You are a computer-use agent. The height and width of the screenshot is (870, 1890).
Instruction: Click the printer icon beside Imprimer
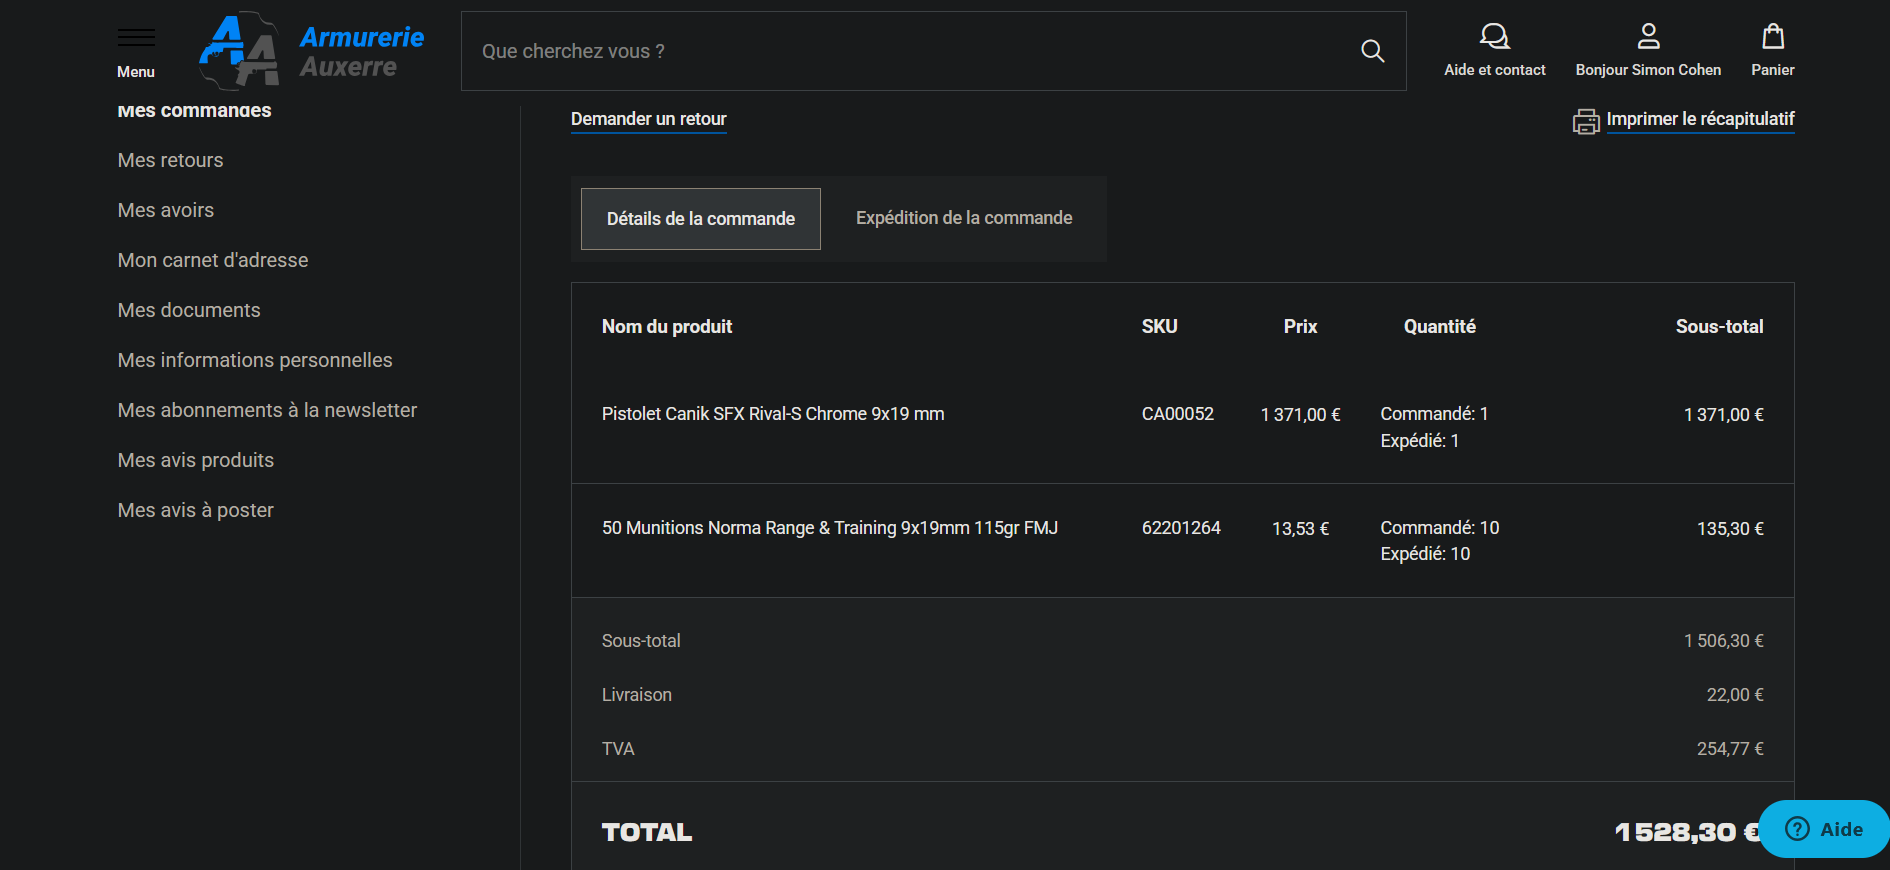(1586, 121)
